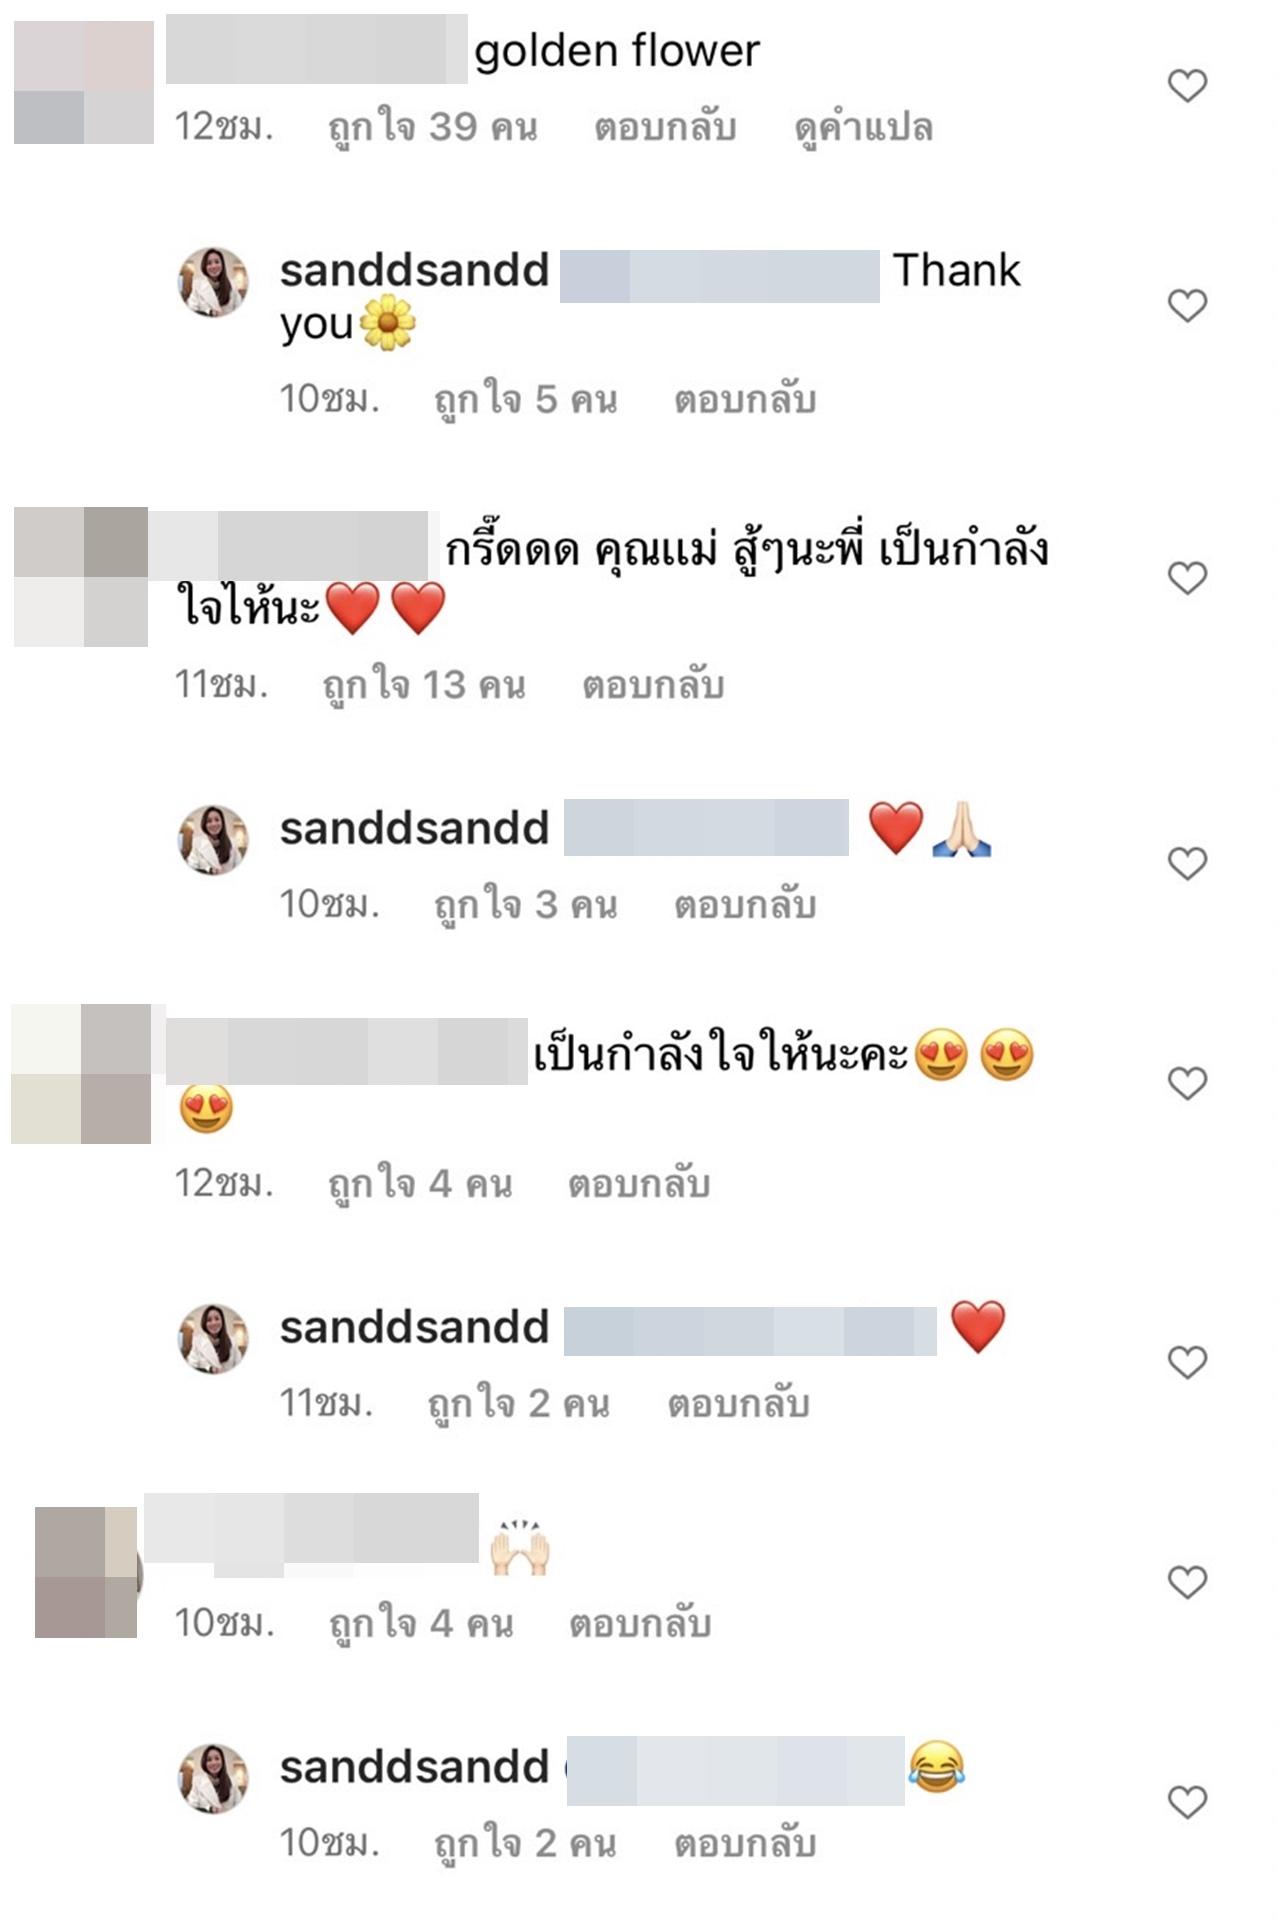Open likes list showing 39 people
The image size is (1280, 1923).
point(433,128)
